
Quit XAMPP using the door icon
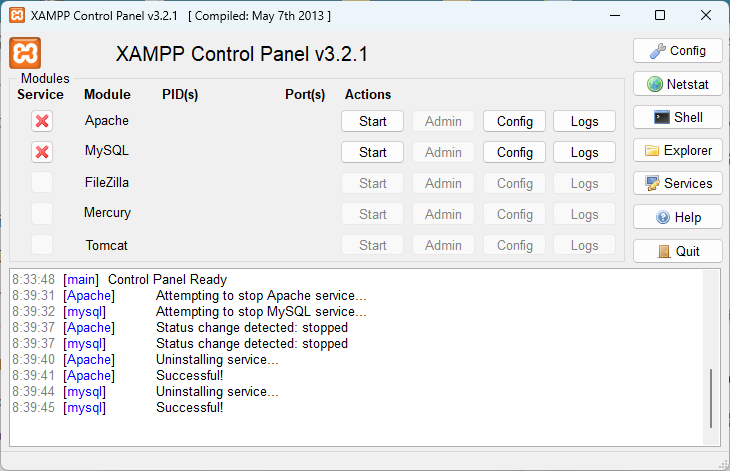[677, 251]
